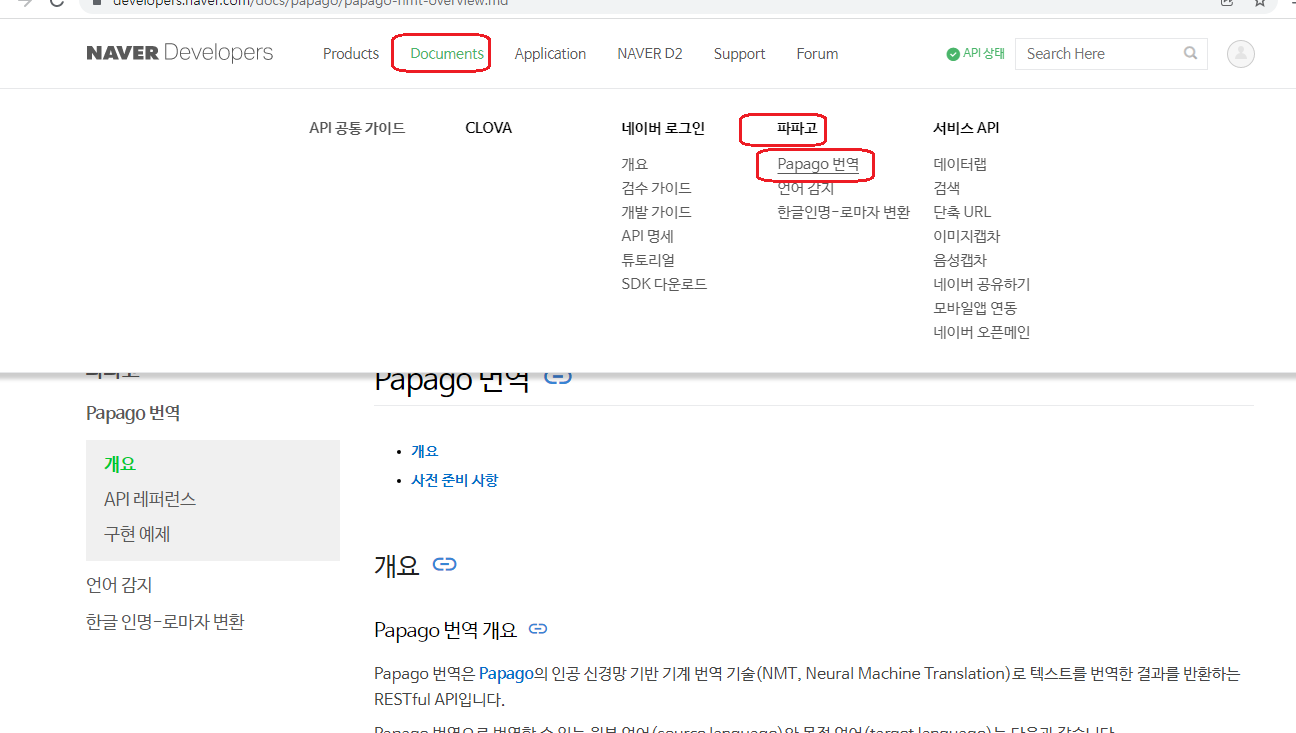Screen dimensions: 1296x733
Task: Open SDK 다운로드 link
Action: click(x=664, y=284)
